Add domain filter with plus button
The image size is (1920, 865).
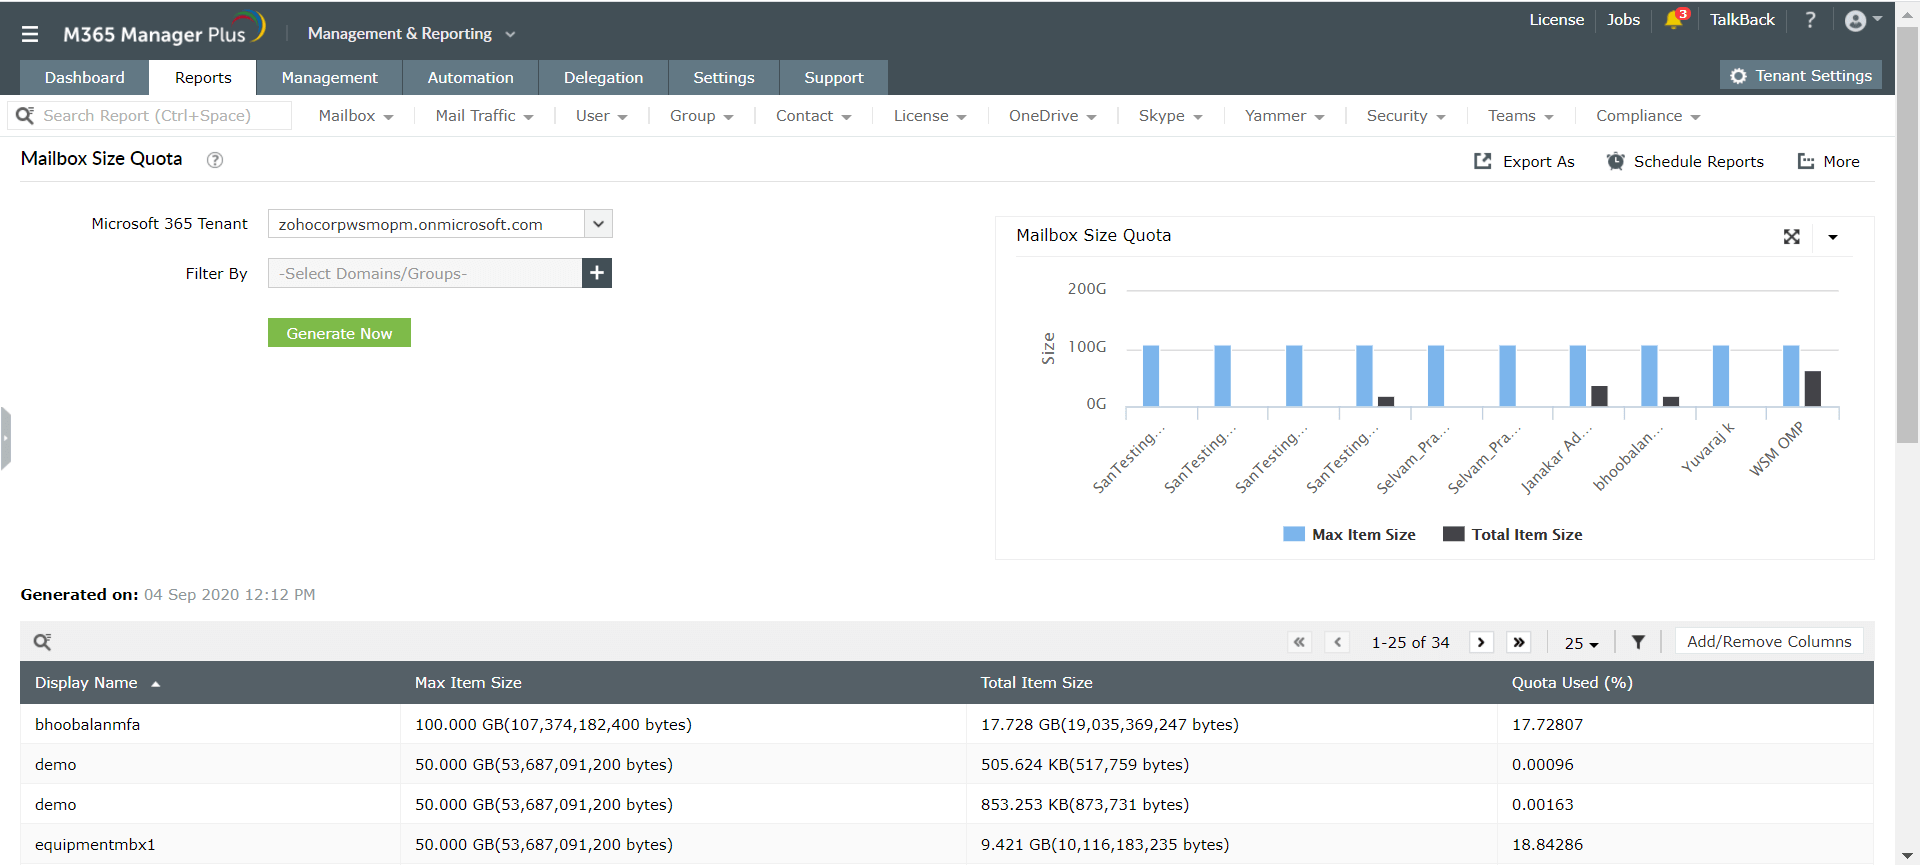tap(597, 273)
